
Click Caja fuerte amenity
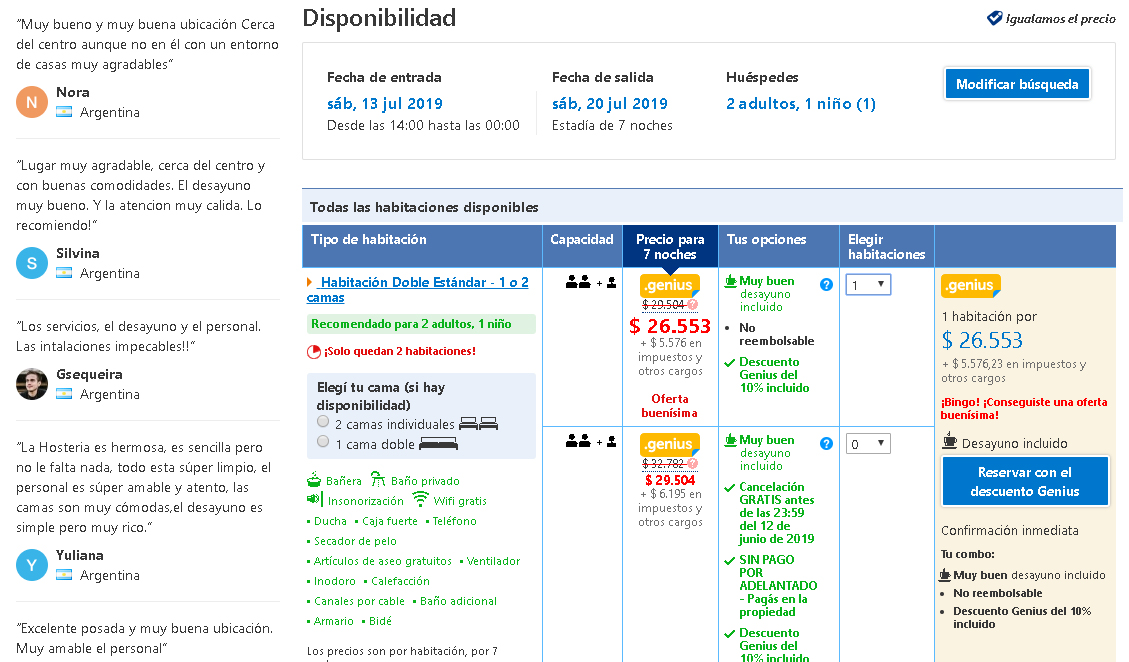(390, 520)
